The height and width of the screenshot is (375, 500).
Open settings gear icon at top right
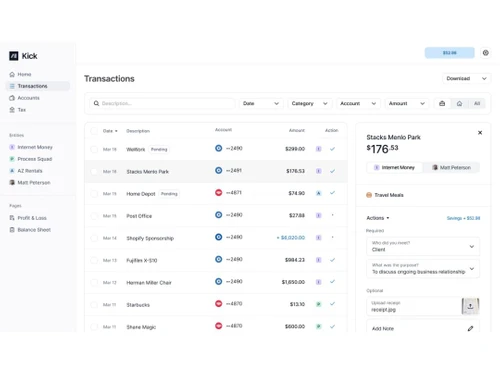(486, 53)
